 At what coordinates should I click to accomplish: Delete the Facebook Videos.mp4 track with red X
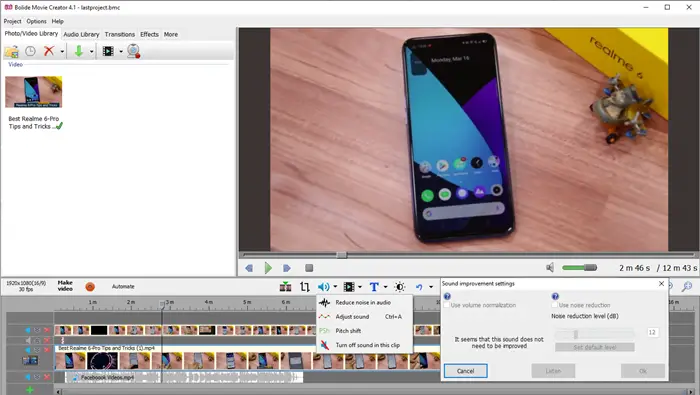tap(46, 377)
